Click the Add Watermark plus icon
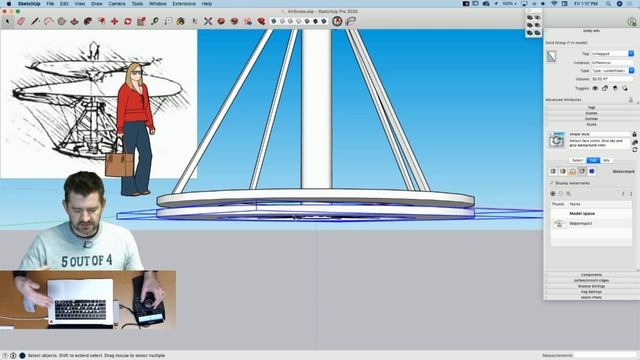This screenshot has width=640, height=360. (553, 193)
